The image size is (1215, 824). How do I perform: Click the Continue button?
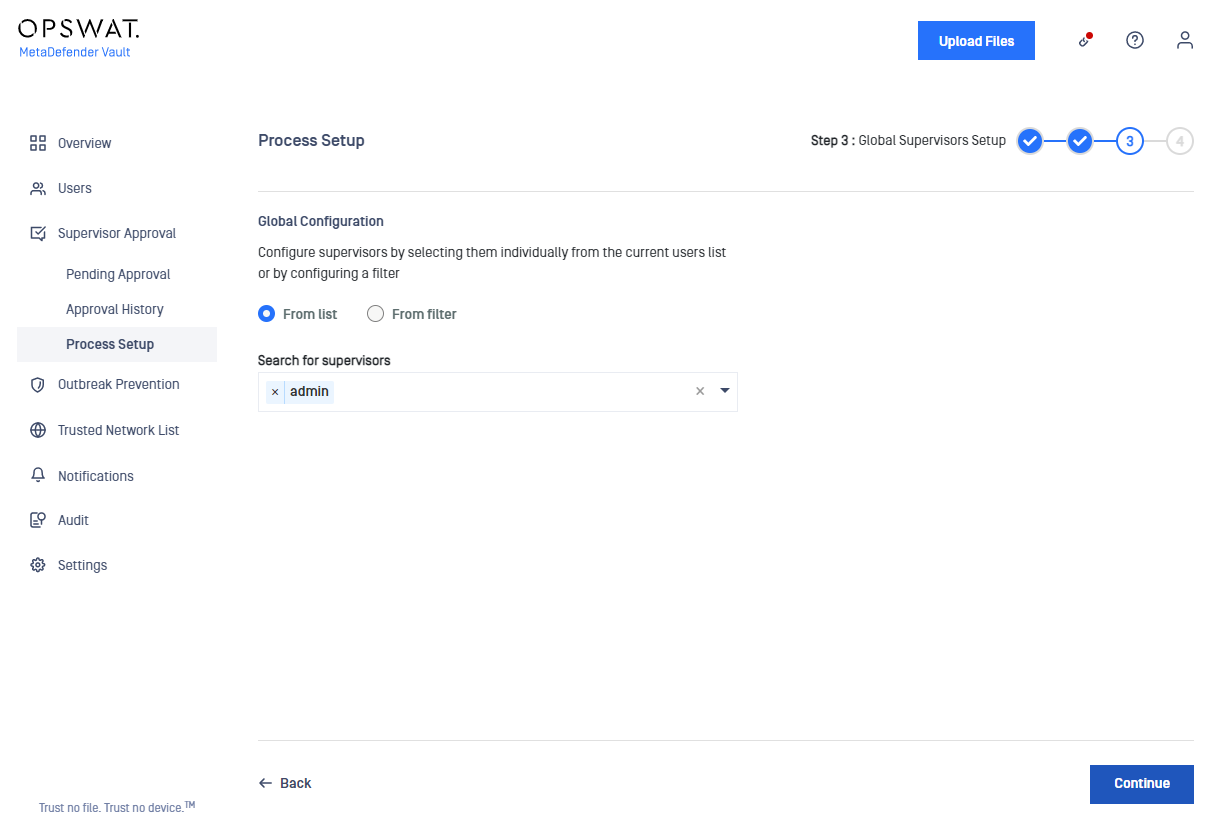pos(1142,784)
